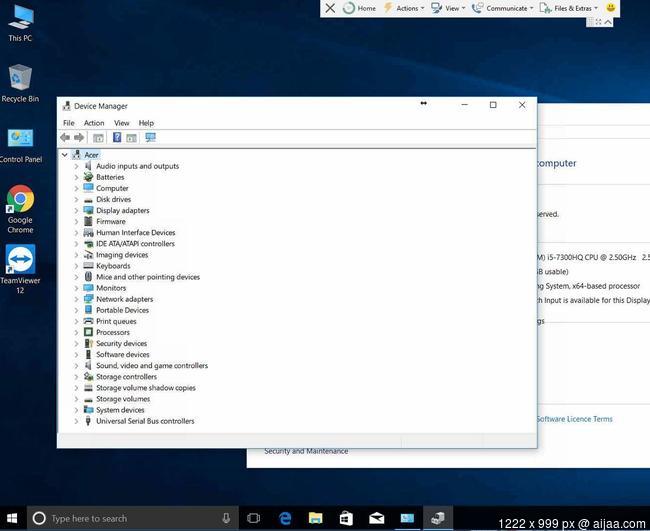Screen dimensions: 650x531
Task: Open File Explorer from the taskbar
Action: click(x=315, y=518)
